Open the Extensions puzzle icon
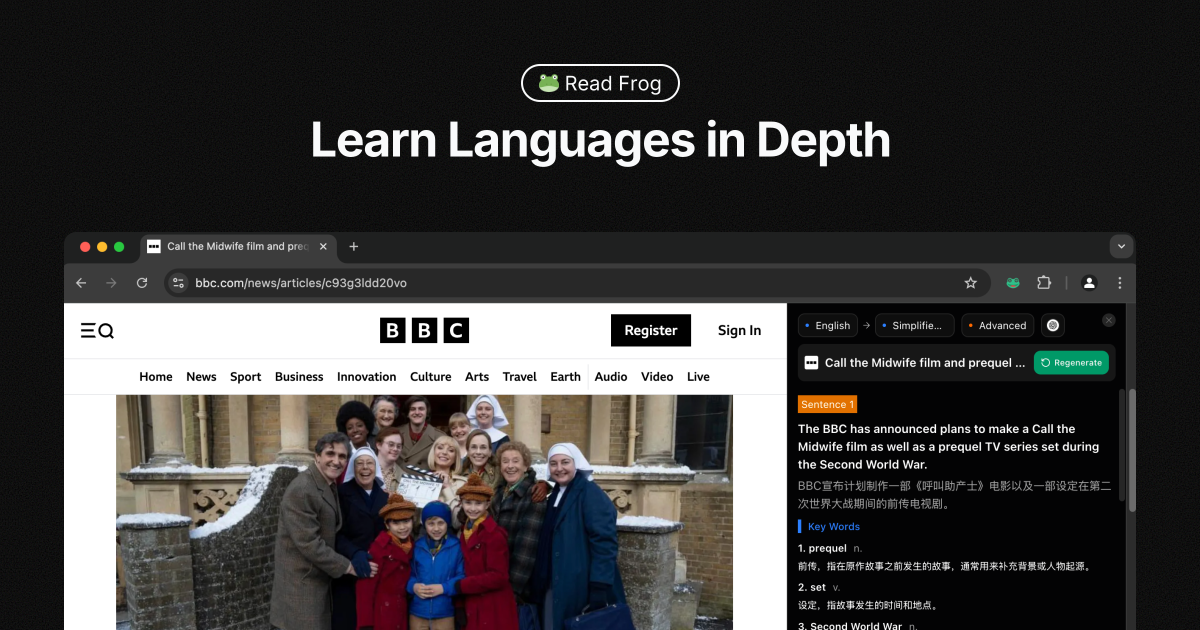Screen dimensions: 1200x630 [x=1044, y=283]
